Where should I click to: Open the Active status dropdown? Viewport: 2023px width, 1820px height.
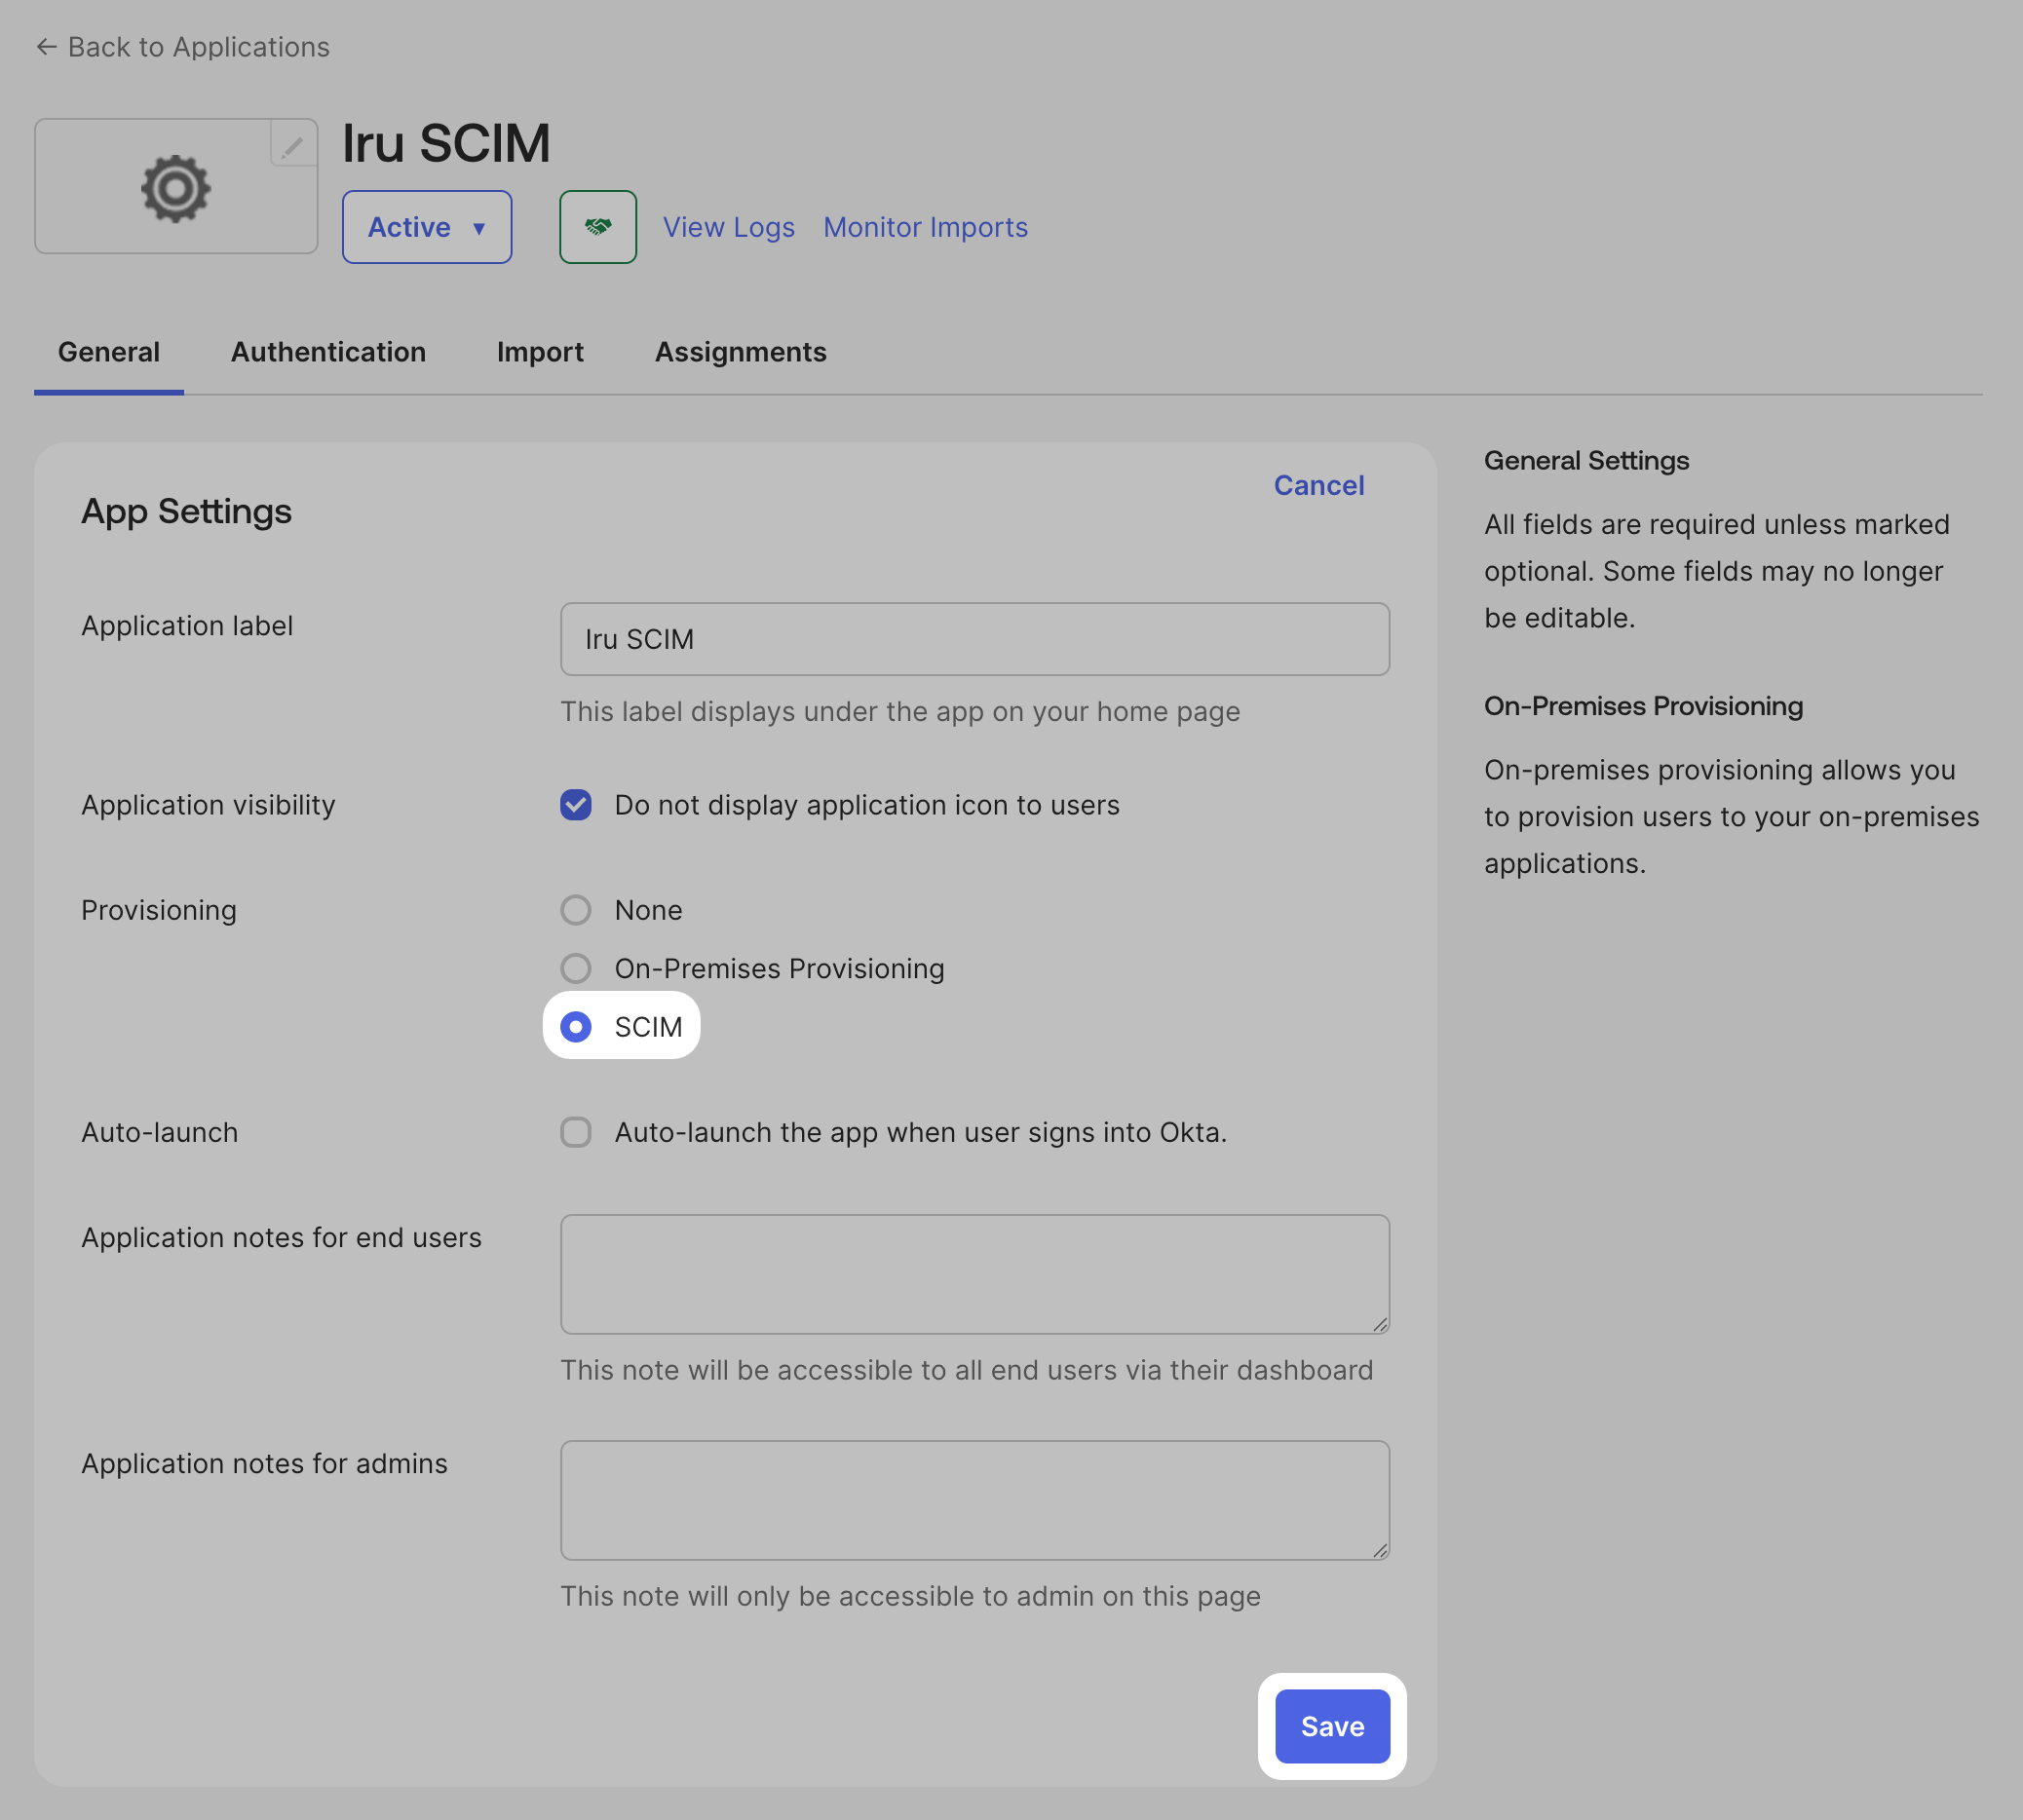(427, 227)
